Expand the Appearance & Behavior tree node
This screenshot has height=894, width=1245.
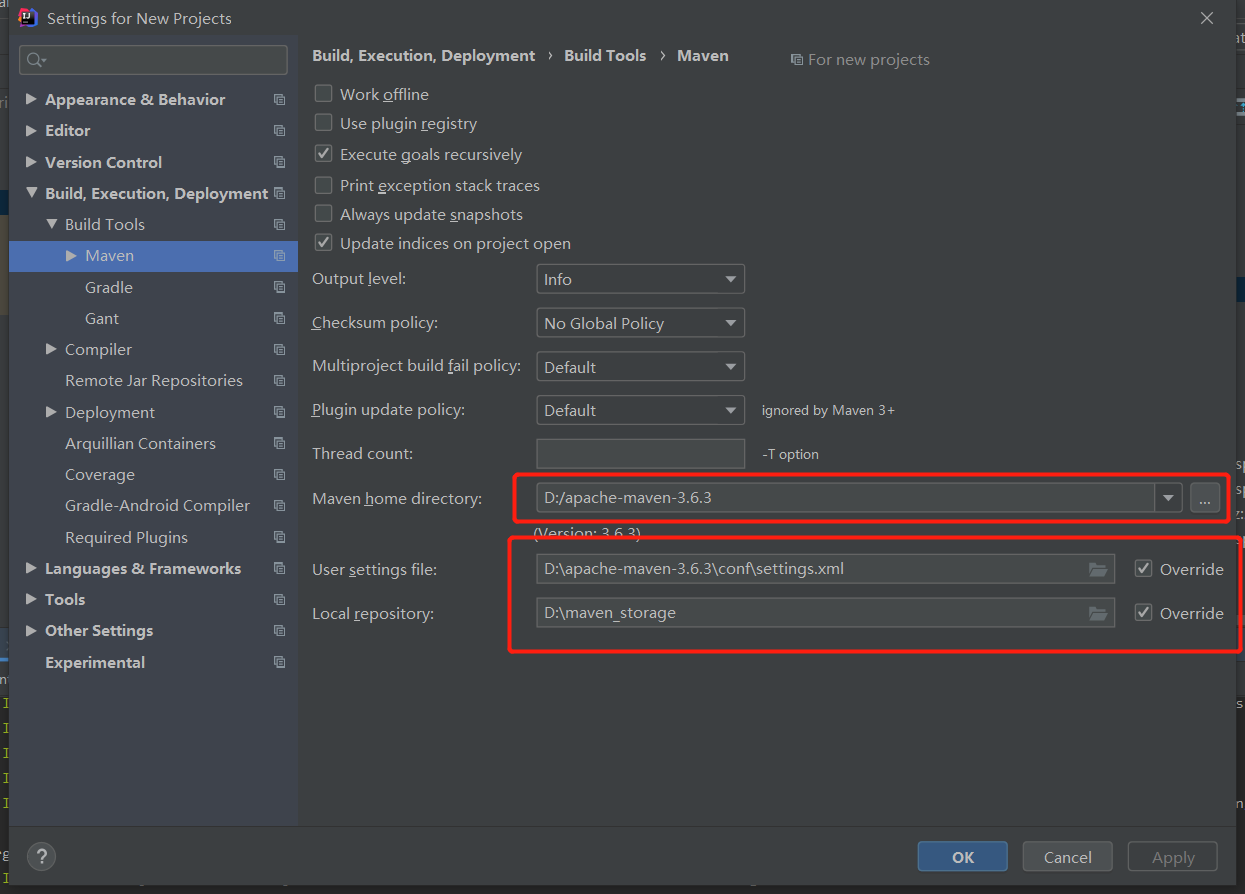tap(31, 99)
